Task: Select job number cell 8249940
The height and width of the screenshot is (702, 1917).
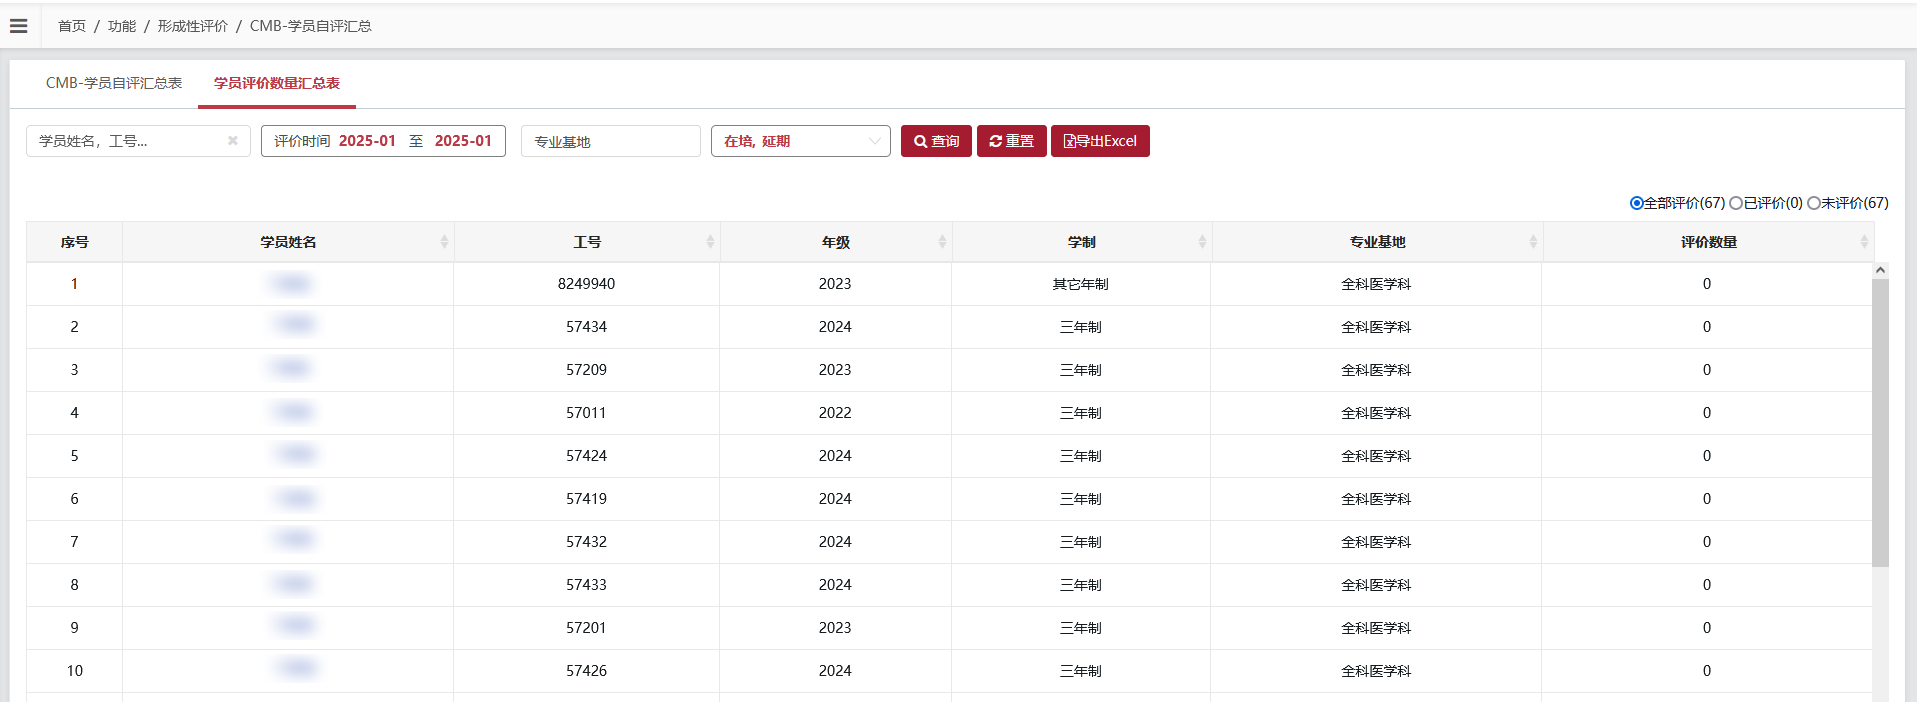Action: click(586, 284)
